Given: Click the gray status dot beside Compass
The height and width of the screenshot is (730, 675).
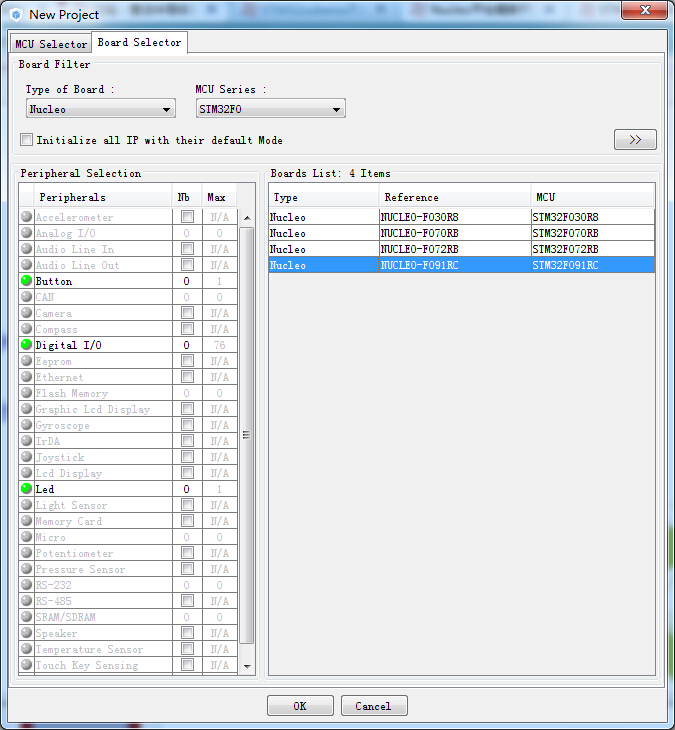Looking at the screenshot, I should 27,329.
